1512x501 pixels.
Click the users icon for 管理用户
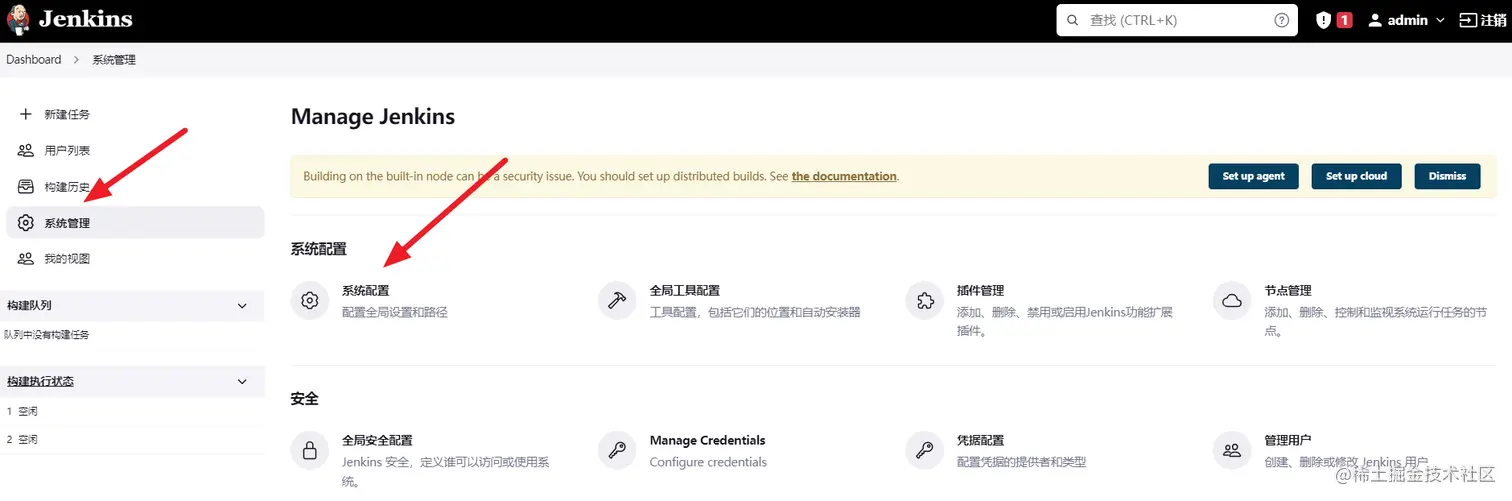pos(1231,450)
